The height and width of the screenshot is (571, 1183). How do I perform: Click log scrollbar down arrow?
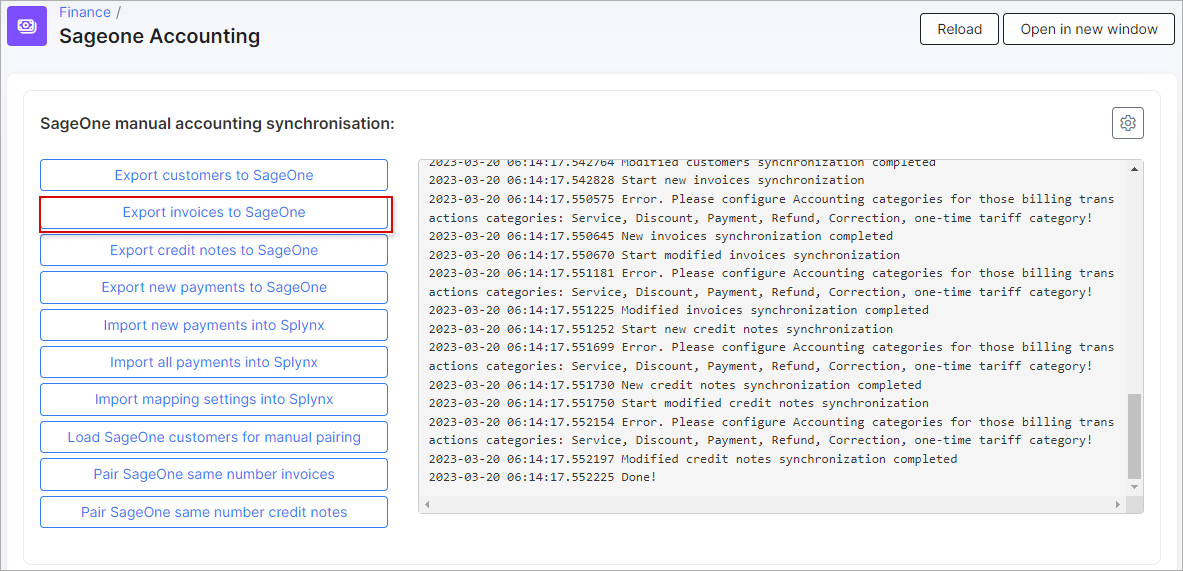point(1134,487)
